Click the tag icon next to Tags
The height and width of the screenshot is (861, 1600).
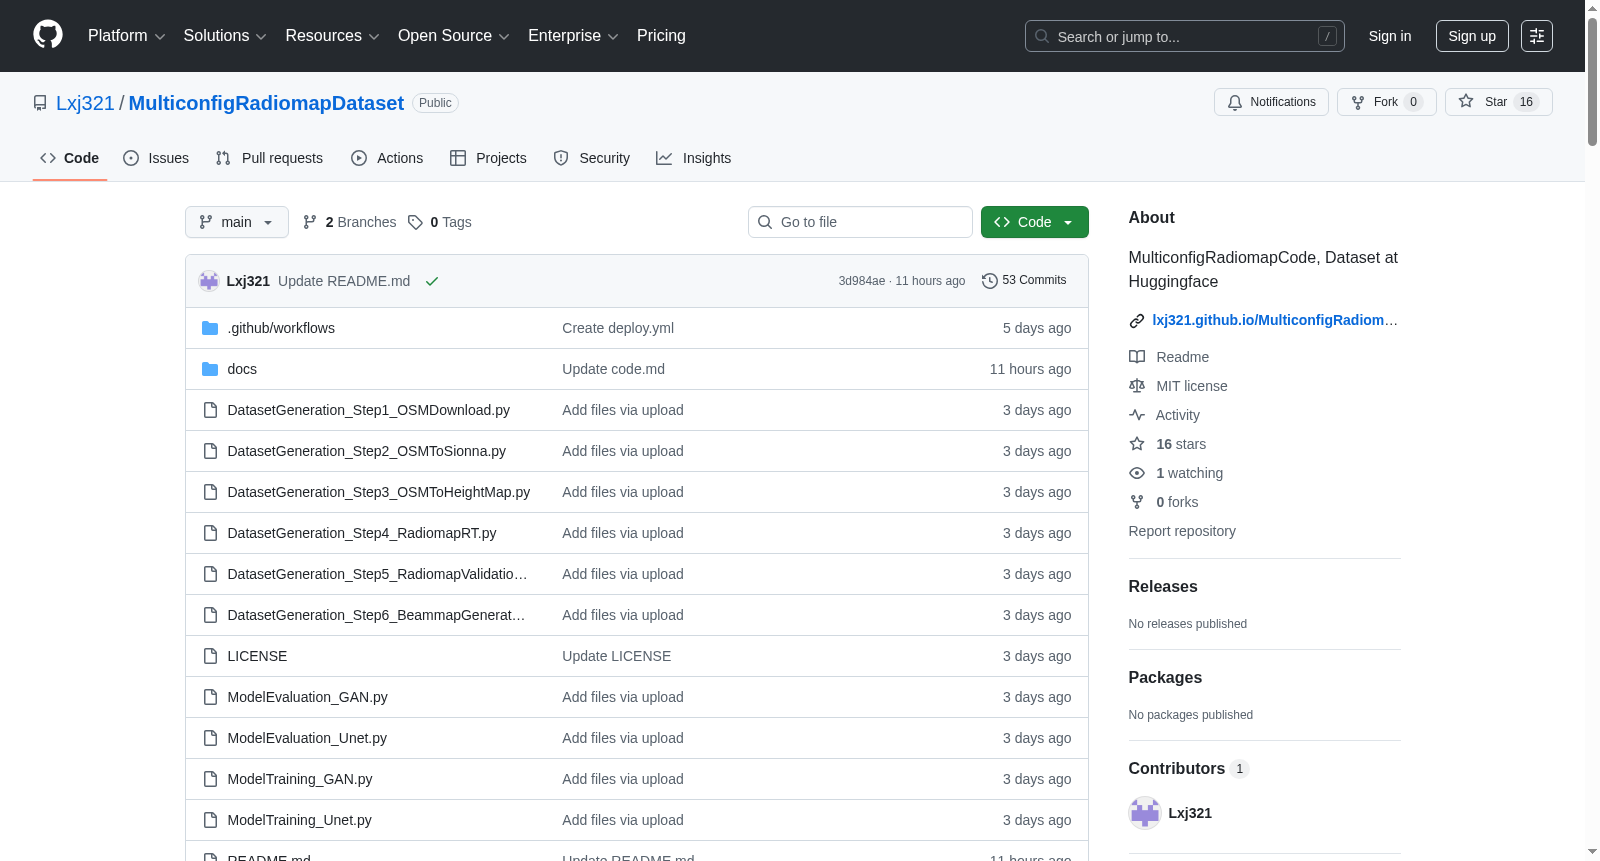coord(416,222)
